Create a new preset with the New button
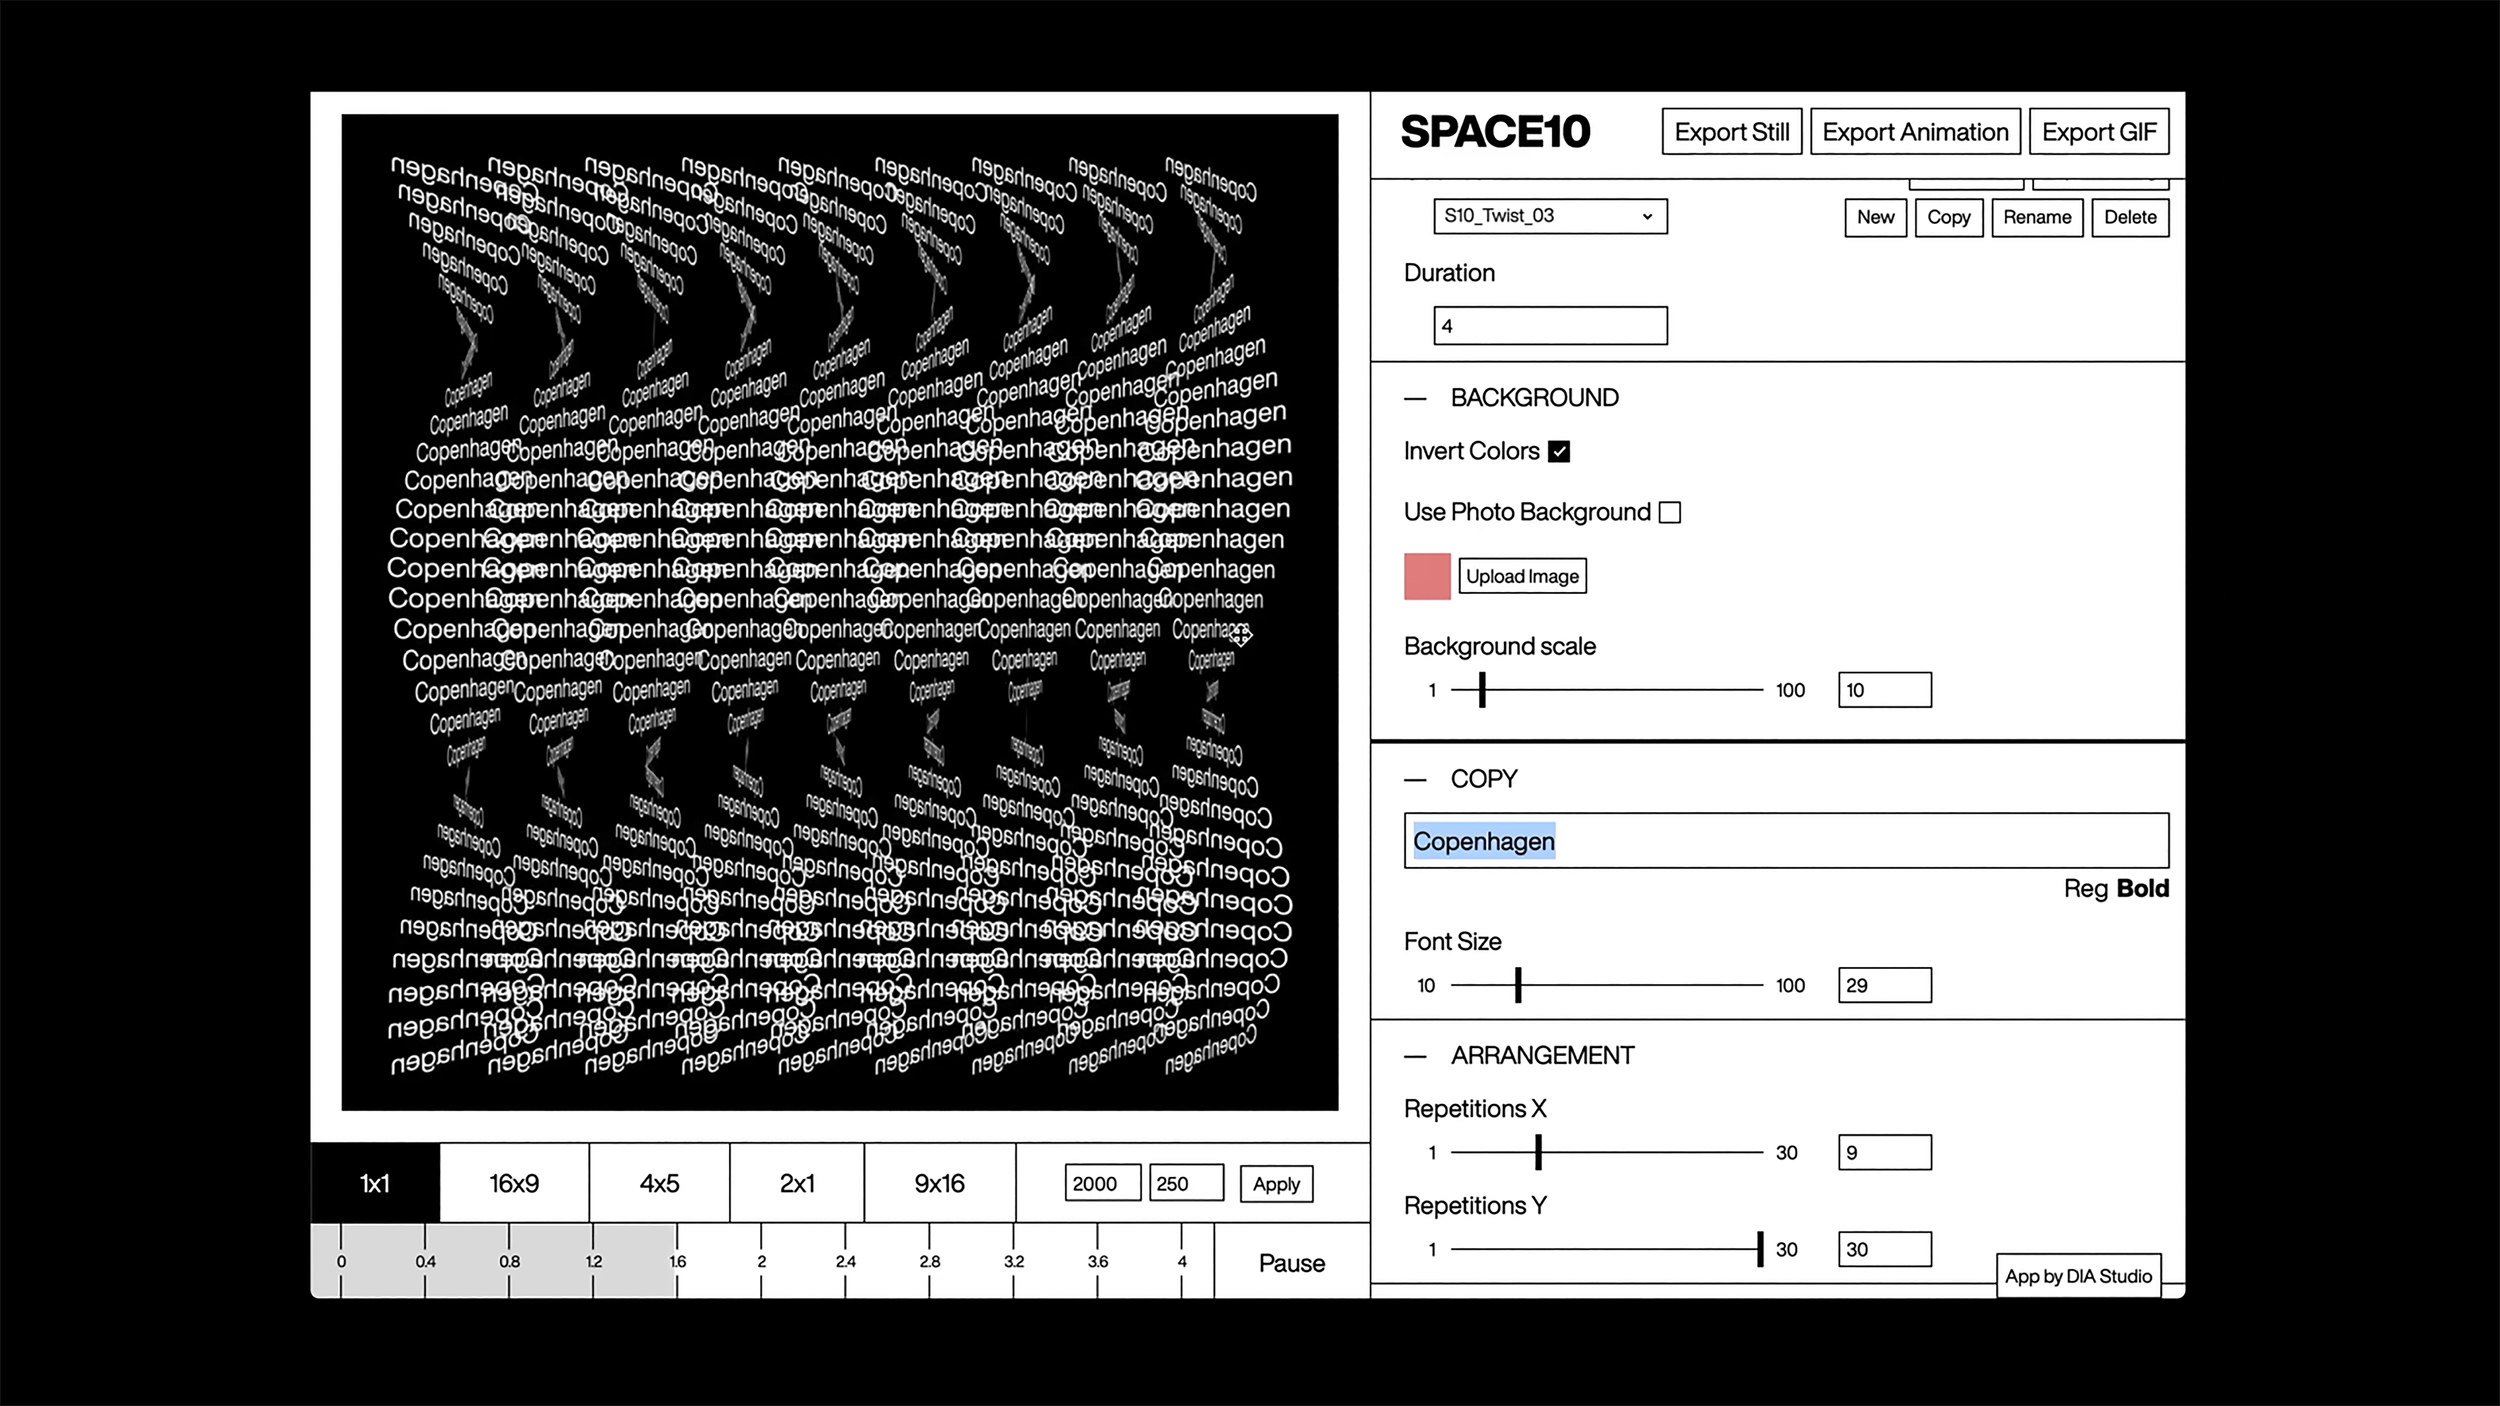The image size is (2500, 1406). coord(1874,217)
